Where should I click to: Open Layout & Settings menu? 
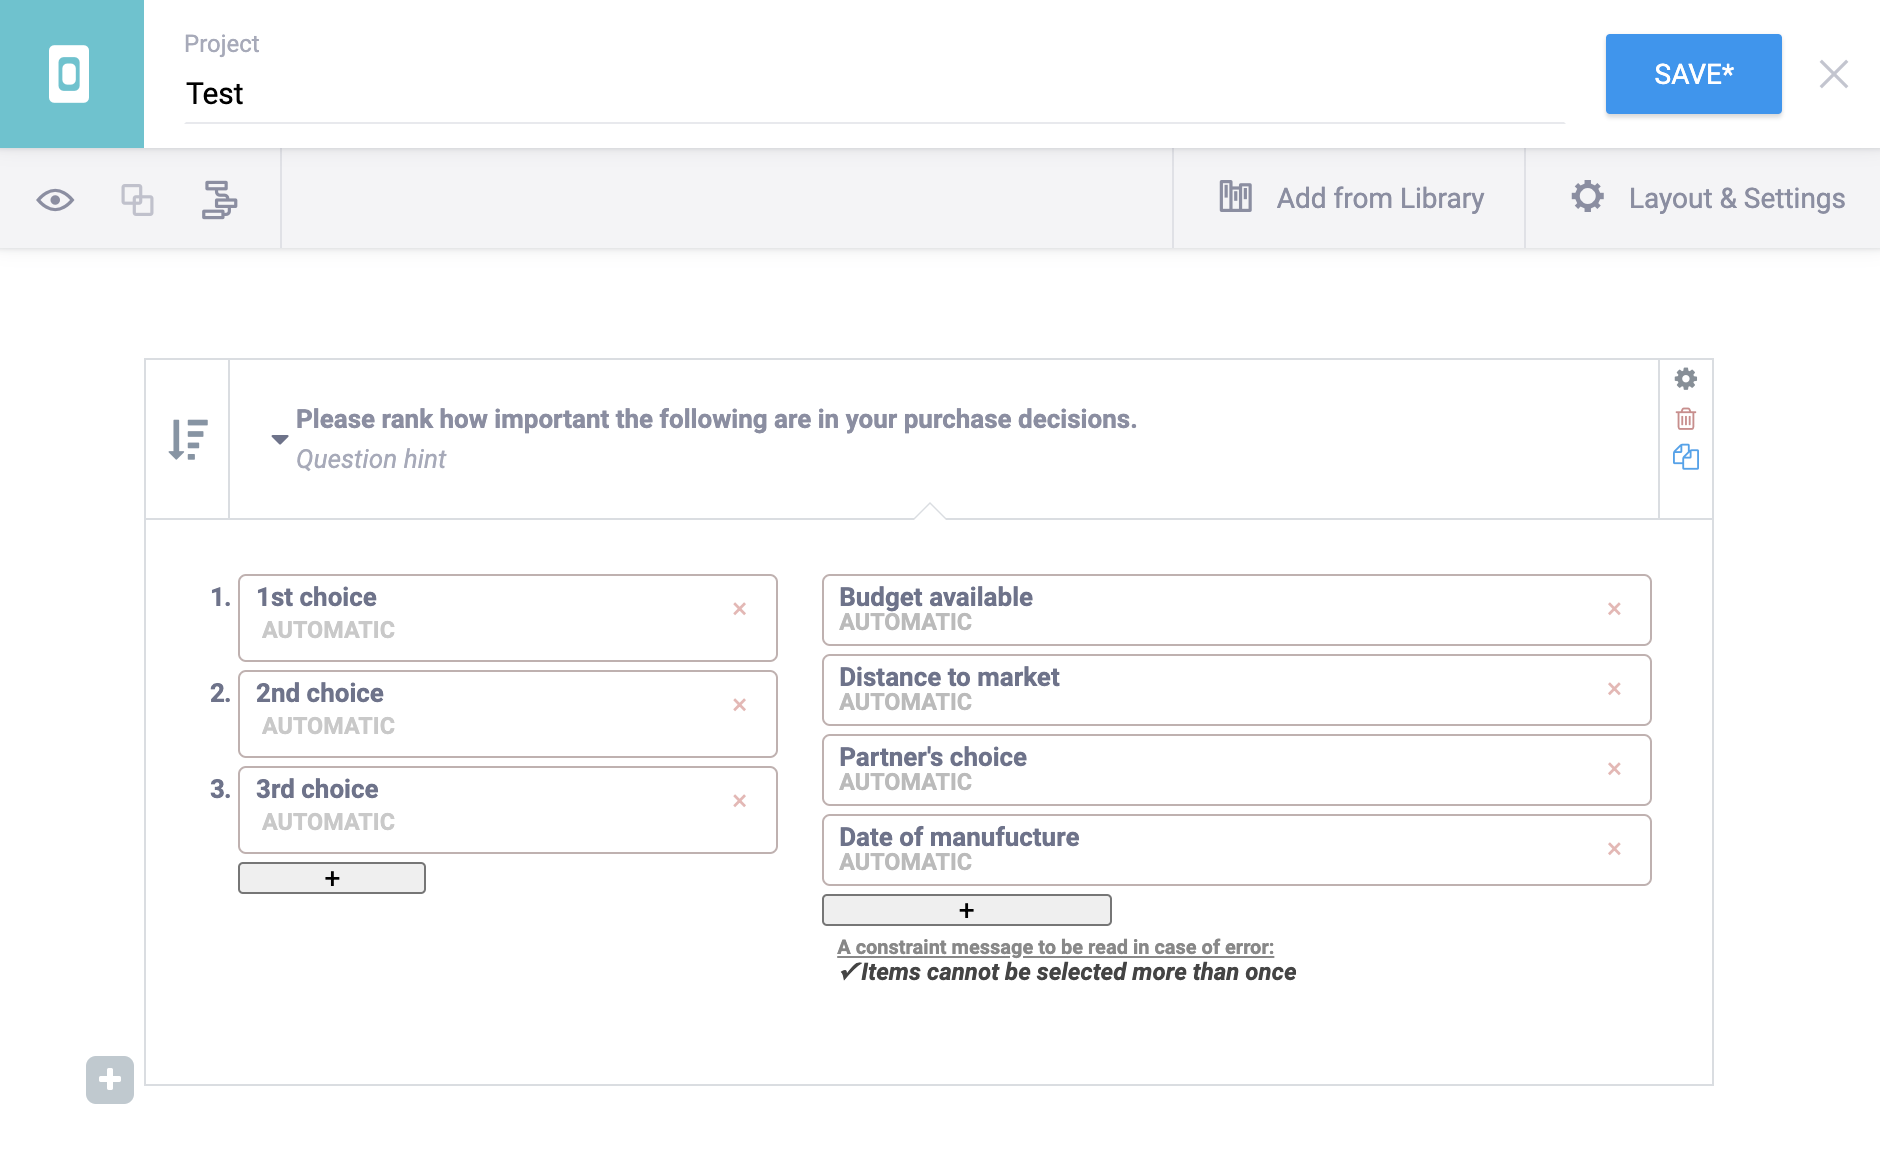(1707, 199)
